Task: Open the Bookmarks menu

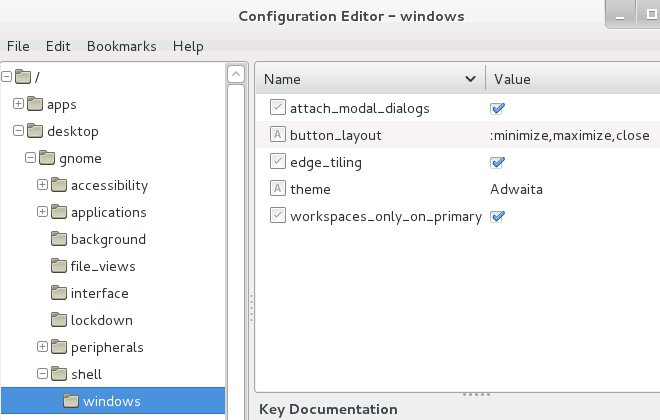Action: click(x=121, y=46)
